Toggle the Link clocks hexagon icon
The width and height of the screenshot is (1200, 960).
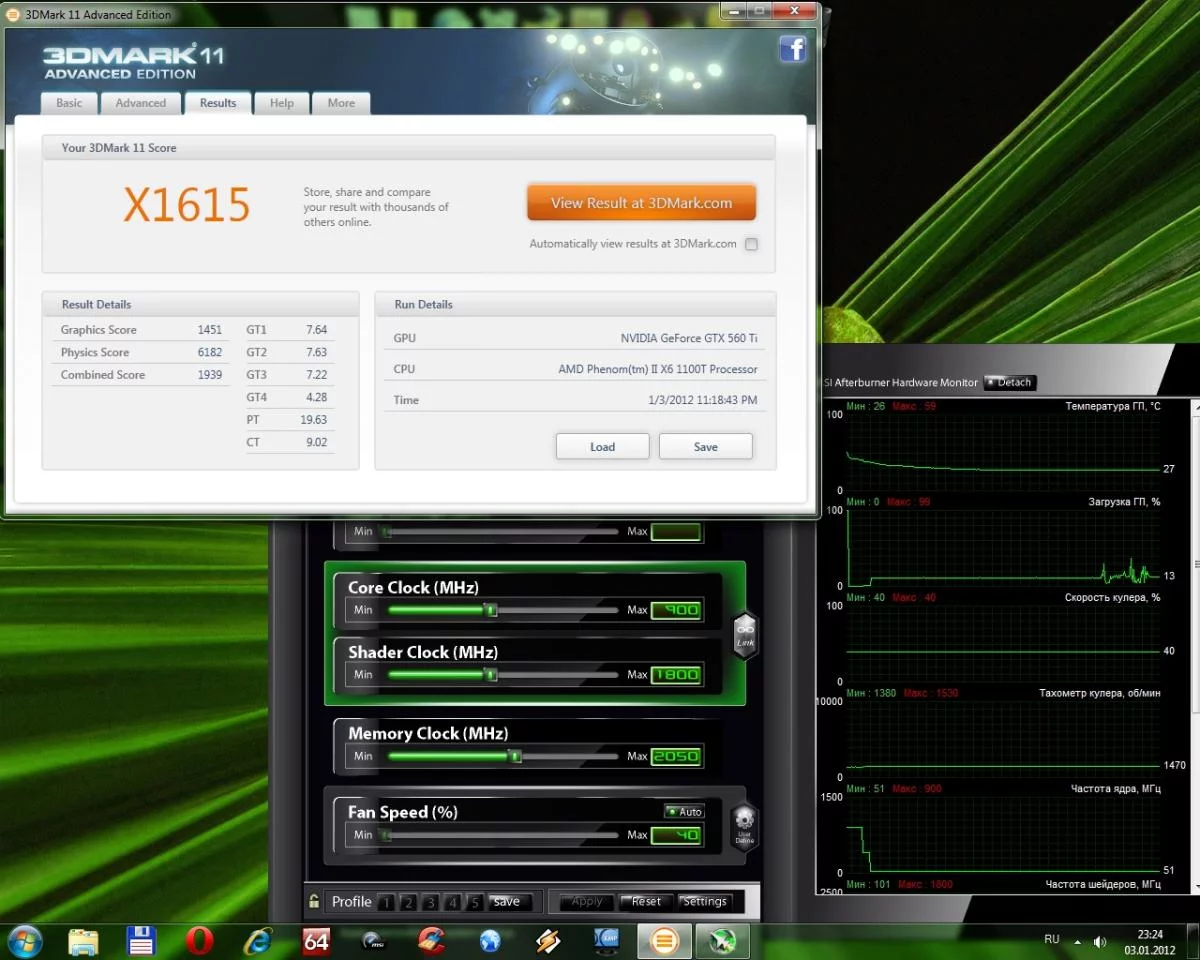click(745, 632)
